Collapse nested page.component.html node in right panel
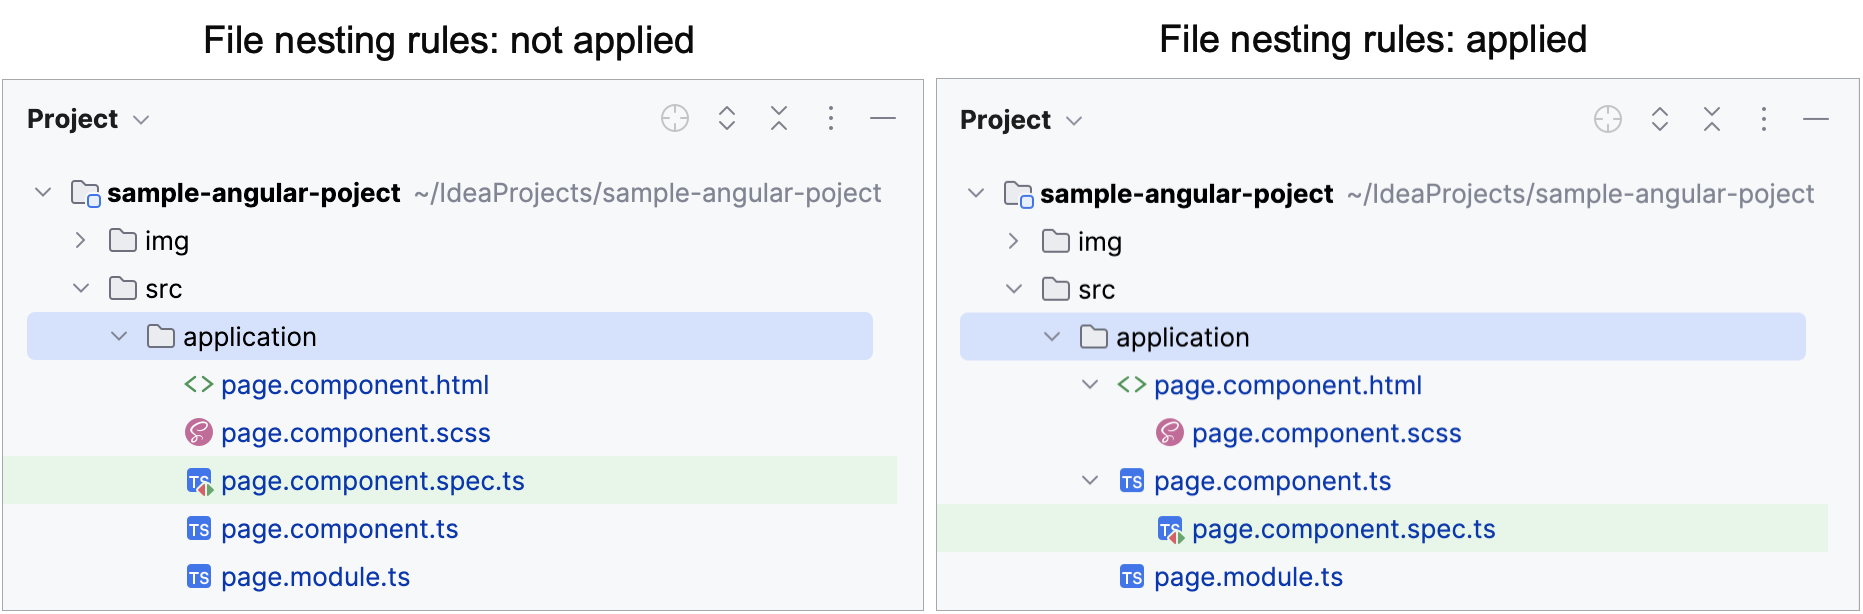The height and width of the screenshot is (614, 1863). (x=1090, y=385)
